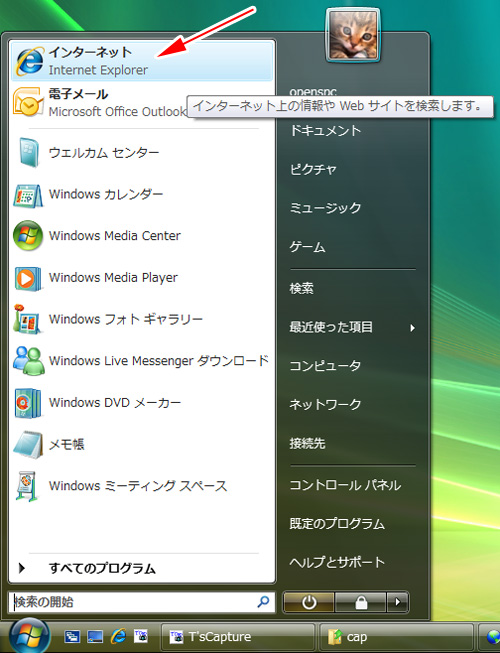Screen dimensions: 500x653
Task: Open Internet Explorer from the pinned list
Action: click(141, 61)
